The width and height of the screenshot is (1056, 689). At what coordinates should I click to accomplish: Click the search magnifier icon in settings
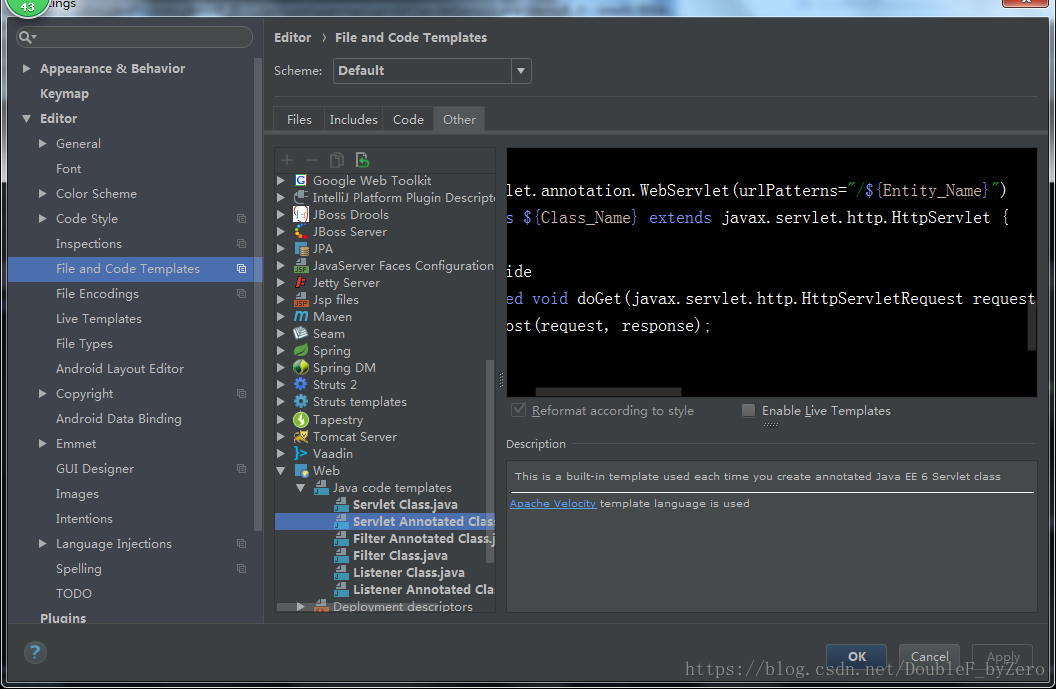tap(27, 37)
